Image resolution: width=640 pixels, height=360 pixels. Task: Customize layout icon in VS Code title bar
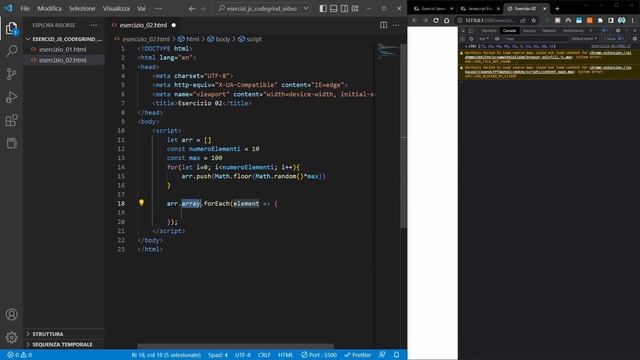(x=355, y=8)
